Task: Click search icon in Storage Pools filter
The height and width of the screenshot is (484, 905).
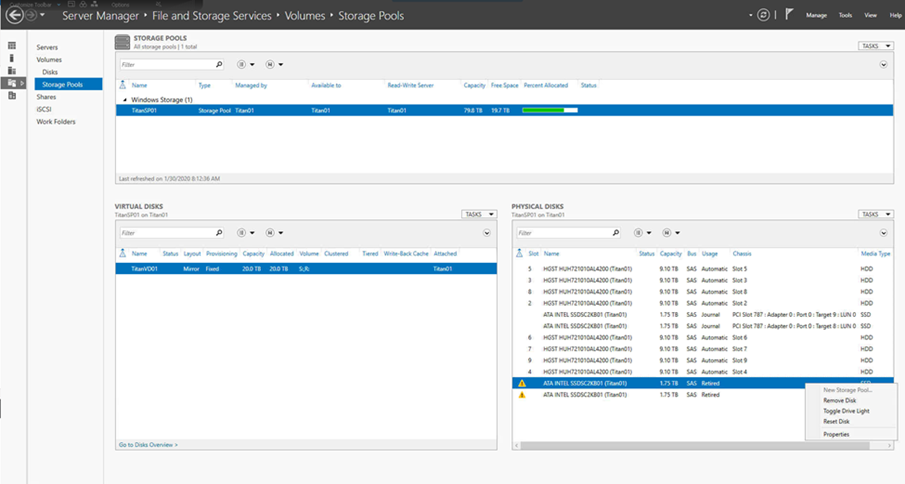Action: click(x=219, y=65)
